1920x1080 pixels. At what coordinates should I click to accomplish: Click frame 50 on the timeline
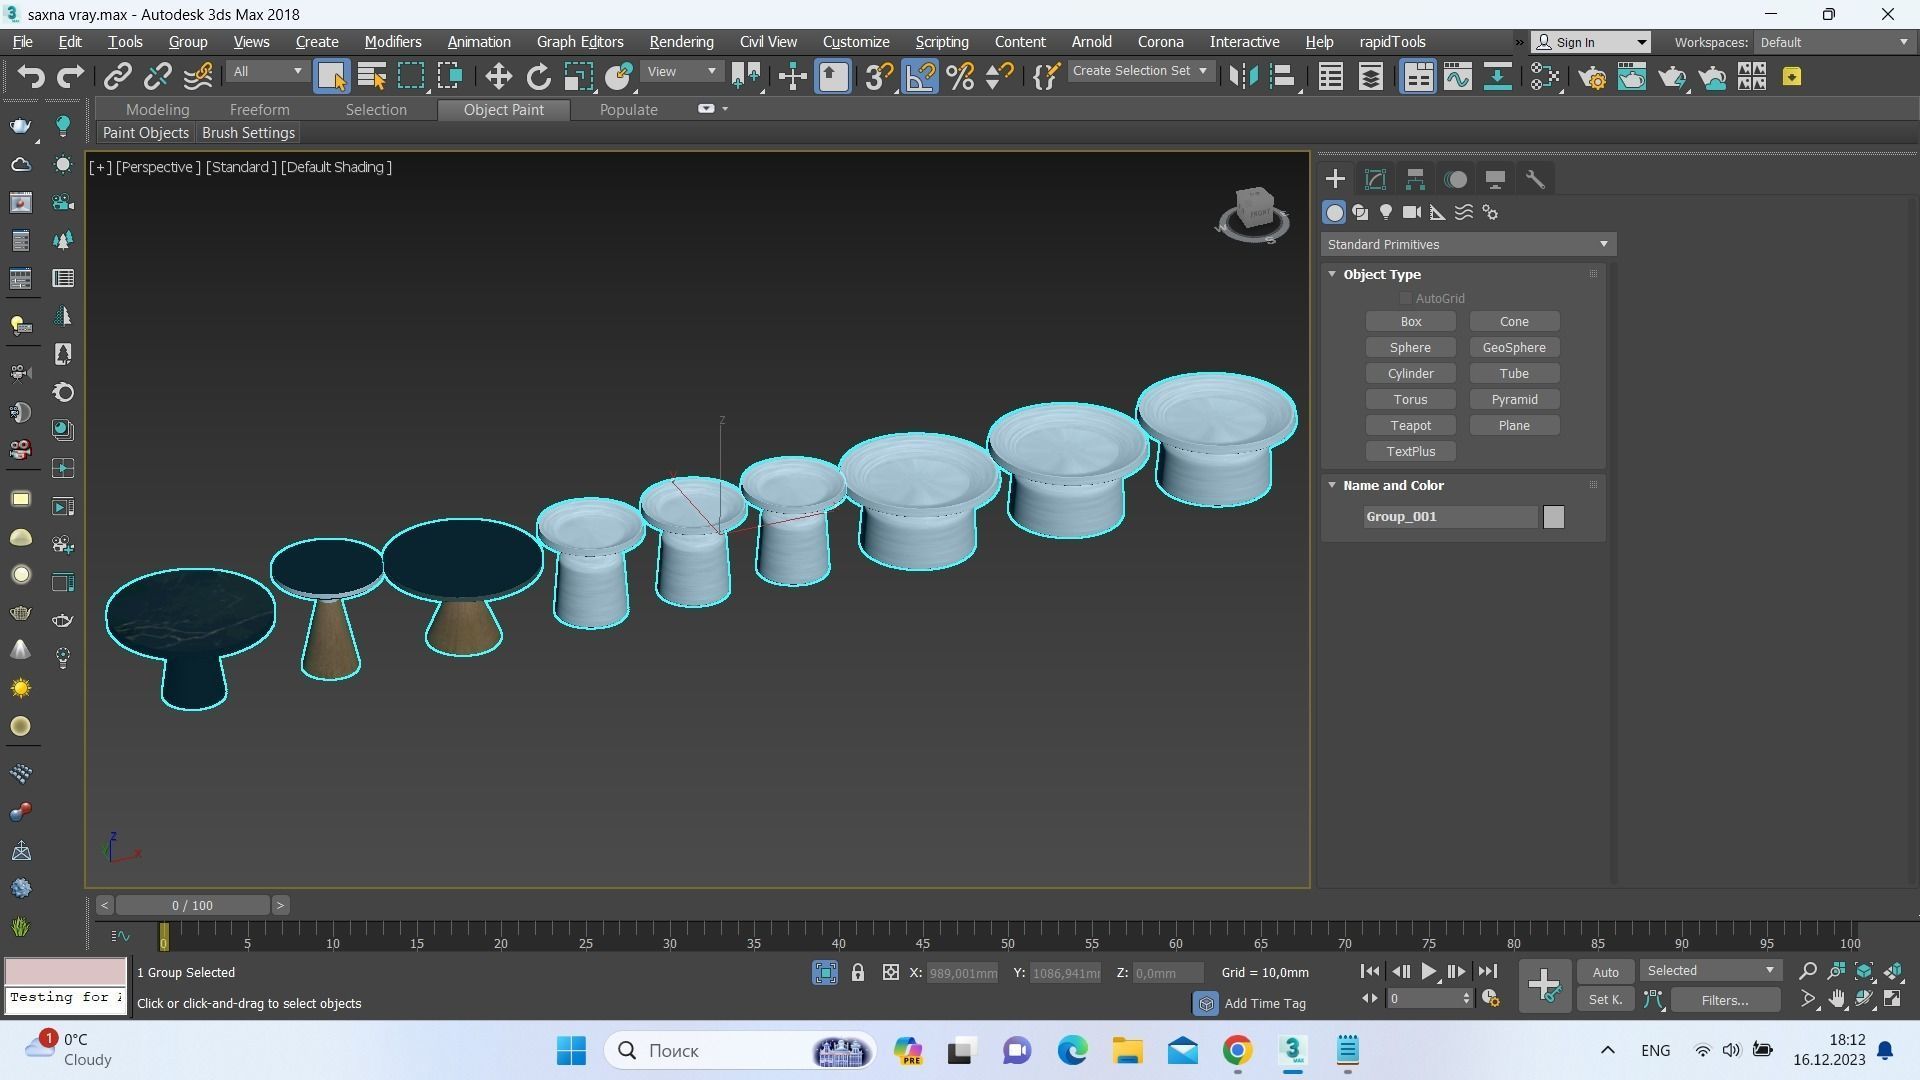(1007, 938)
